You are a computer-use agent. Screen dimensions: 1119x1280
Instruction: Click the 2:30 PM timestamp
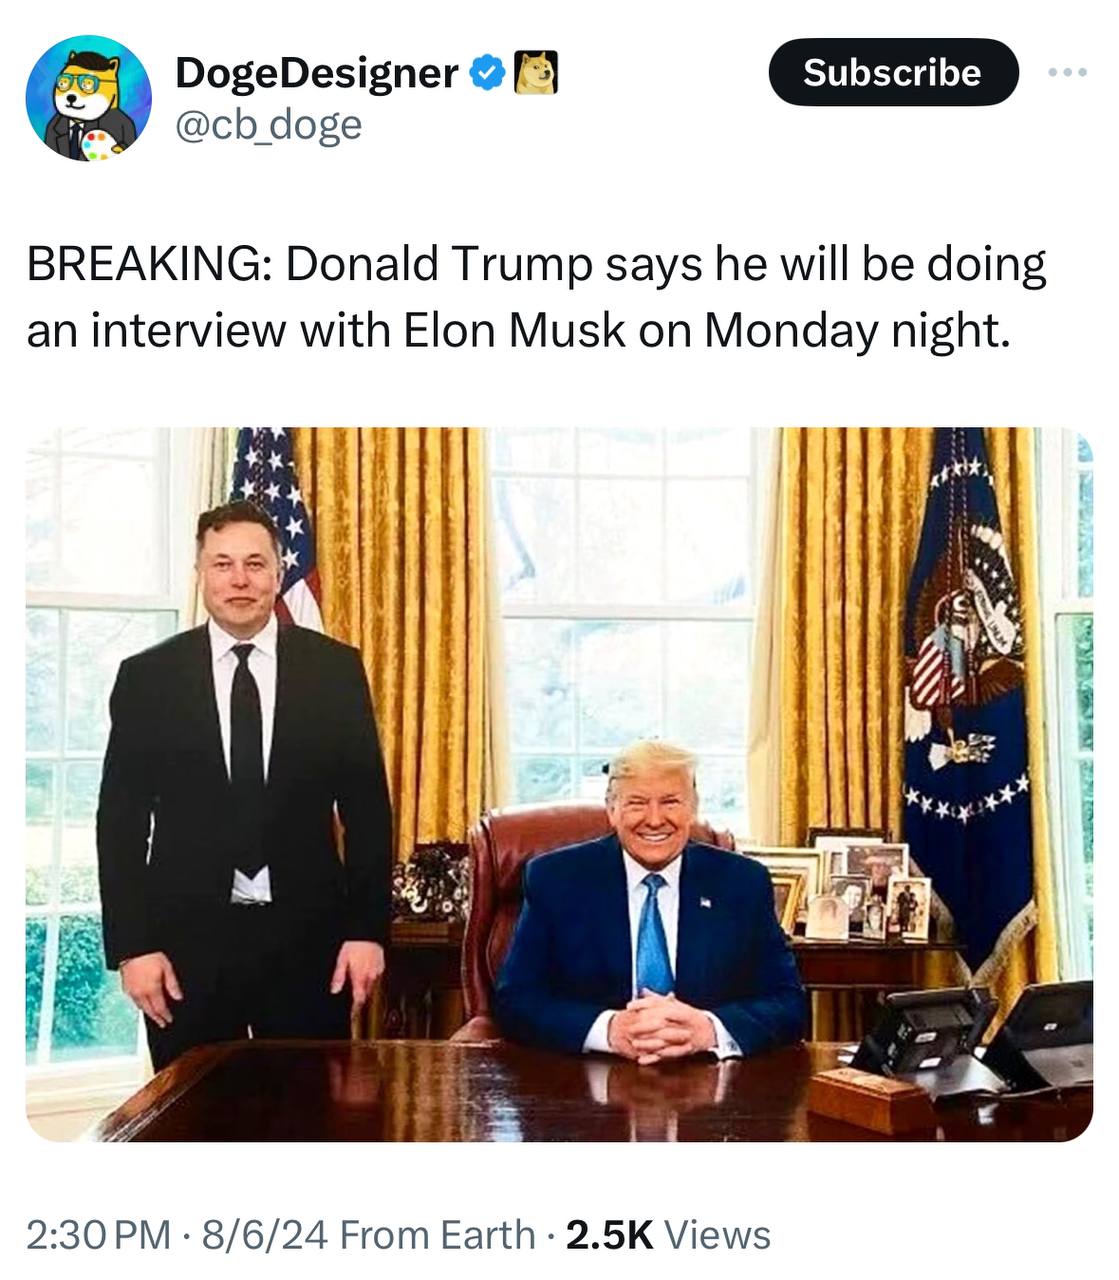click(x=98, y=1235)
